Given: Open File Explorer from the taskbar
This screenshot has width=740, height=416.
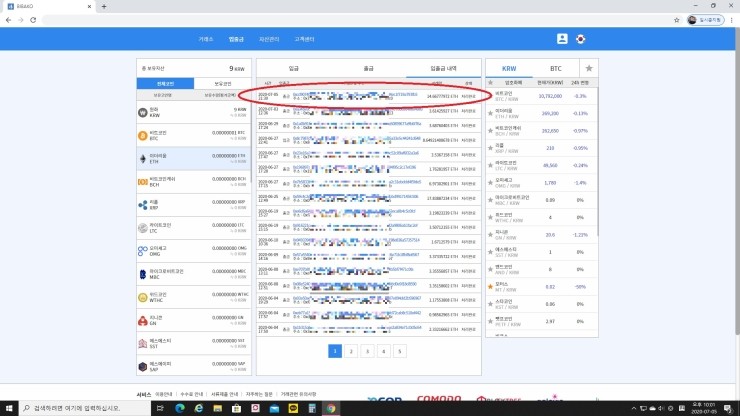Looking at the screenshot, I should [x=217, y=408].
